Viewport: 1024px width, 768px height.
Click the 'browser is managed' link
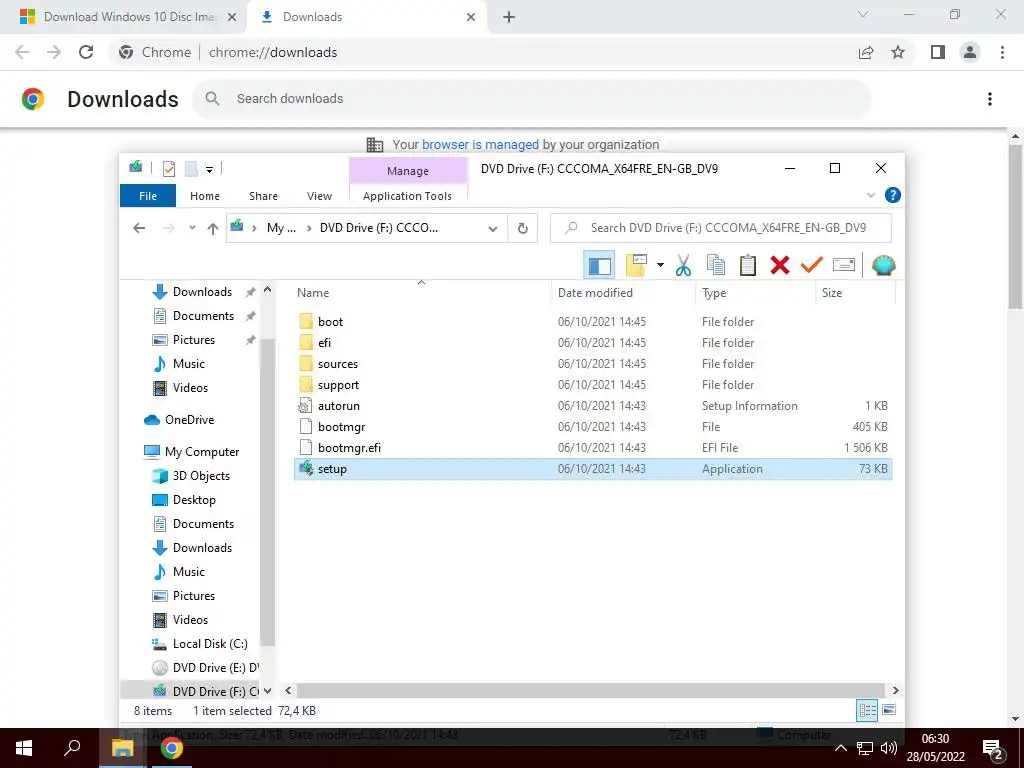tap(480, 144)
